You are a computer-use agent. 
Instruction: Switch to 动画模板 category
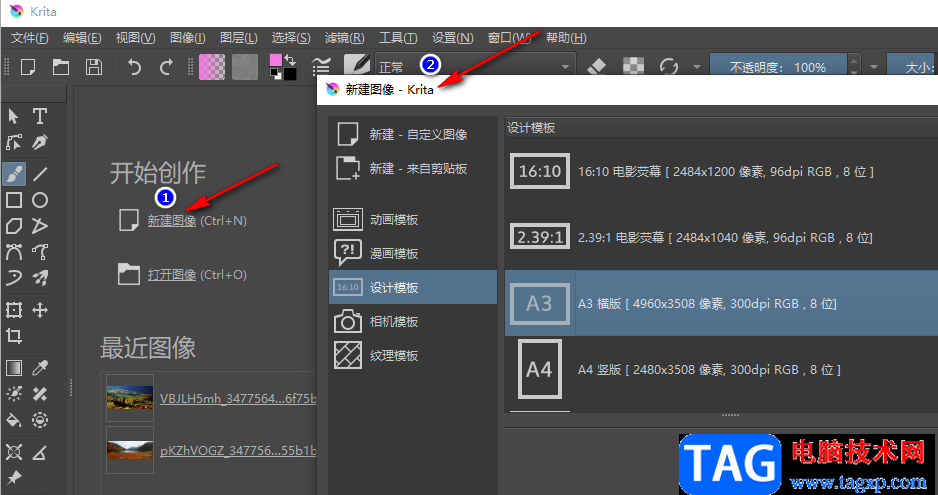coord(413,220)
